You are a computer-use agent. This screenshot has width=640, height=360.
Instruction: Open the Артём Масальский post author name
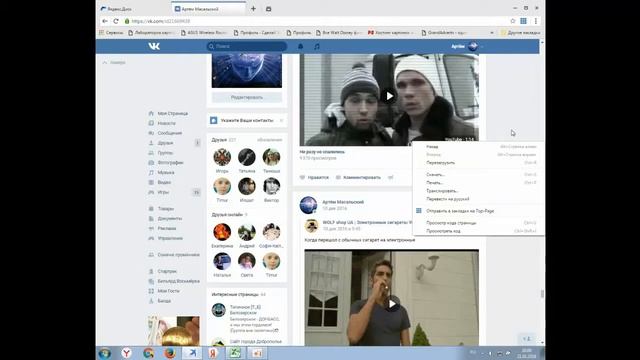(343, 202)
